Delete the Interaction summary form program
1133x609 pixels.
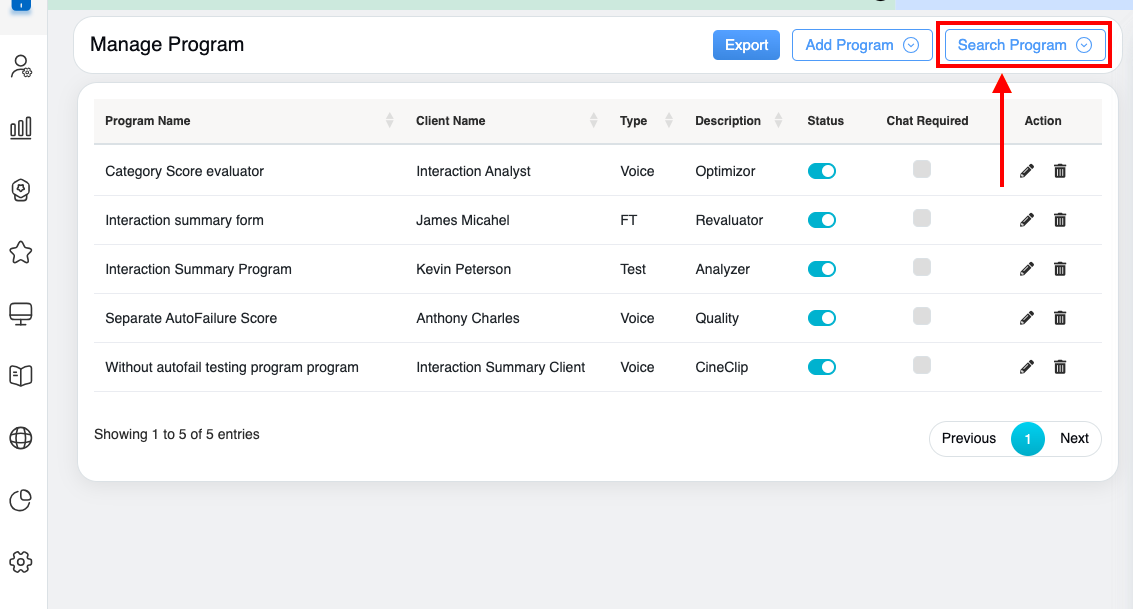[1060, 220]
